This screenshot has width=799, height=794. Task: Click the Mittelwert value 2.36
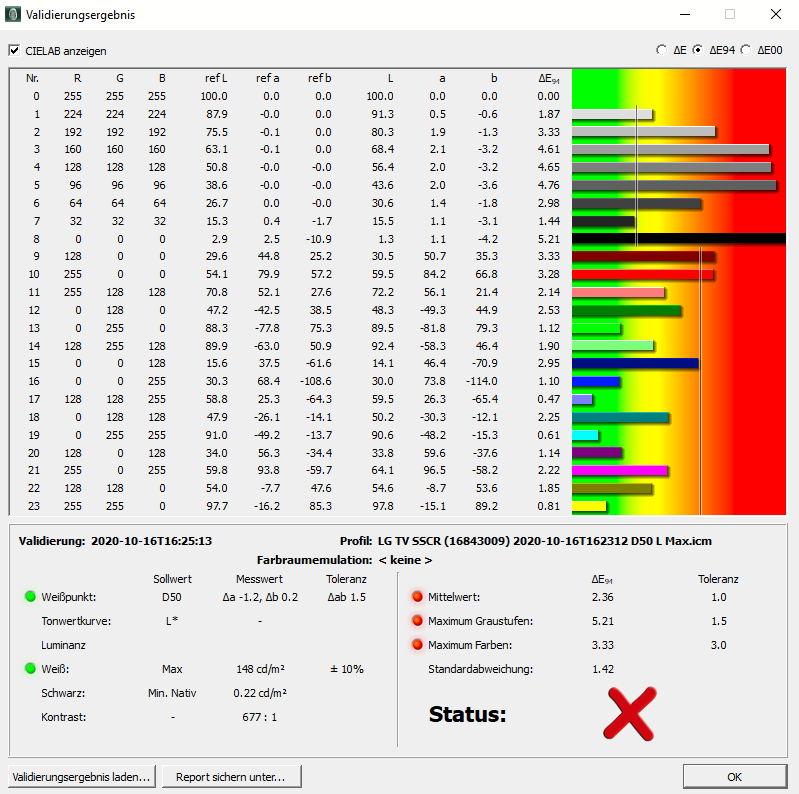[x=602, y=597]
